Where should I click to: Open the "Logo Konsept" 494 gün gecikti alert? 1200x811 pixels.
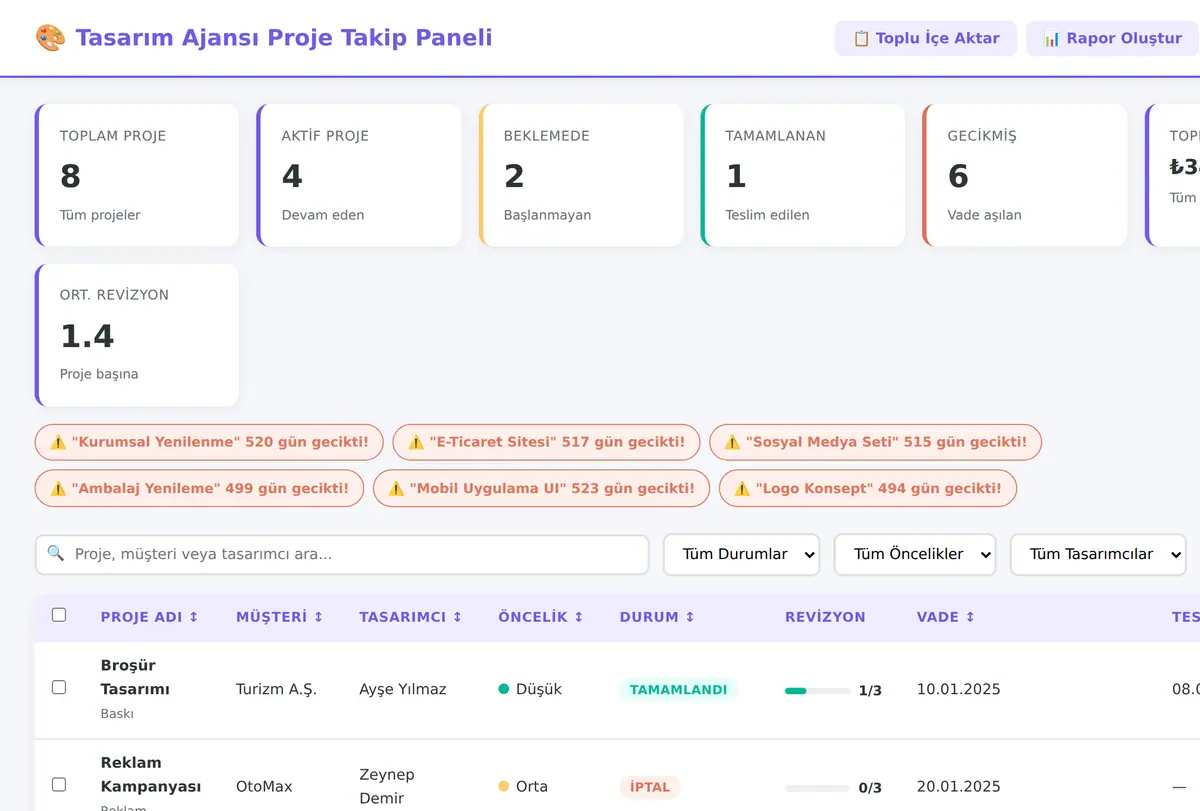point(868,489)
